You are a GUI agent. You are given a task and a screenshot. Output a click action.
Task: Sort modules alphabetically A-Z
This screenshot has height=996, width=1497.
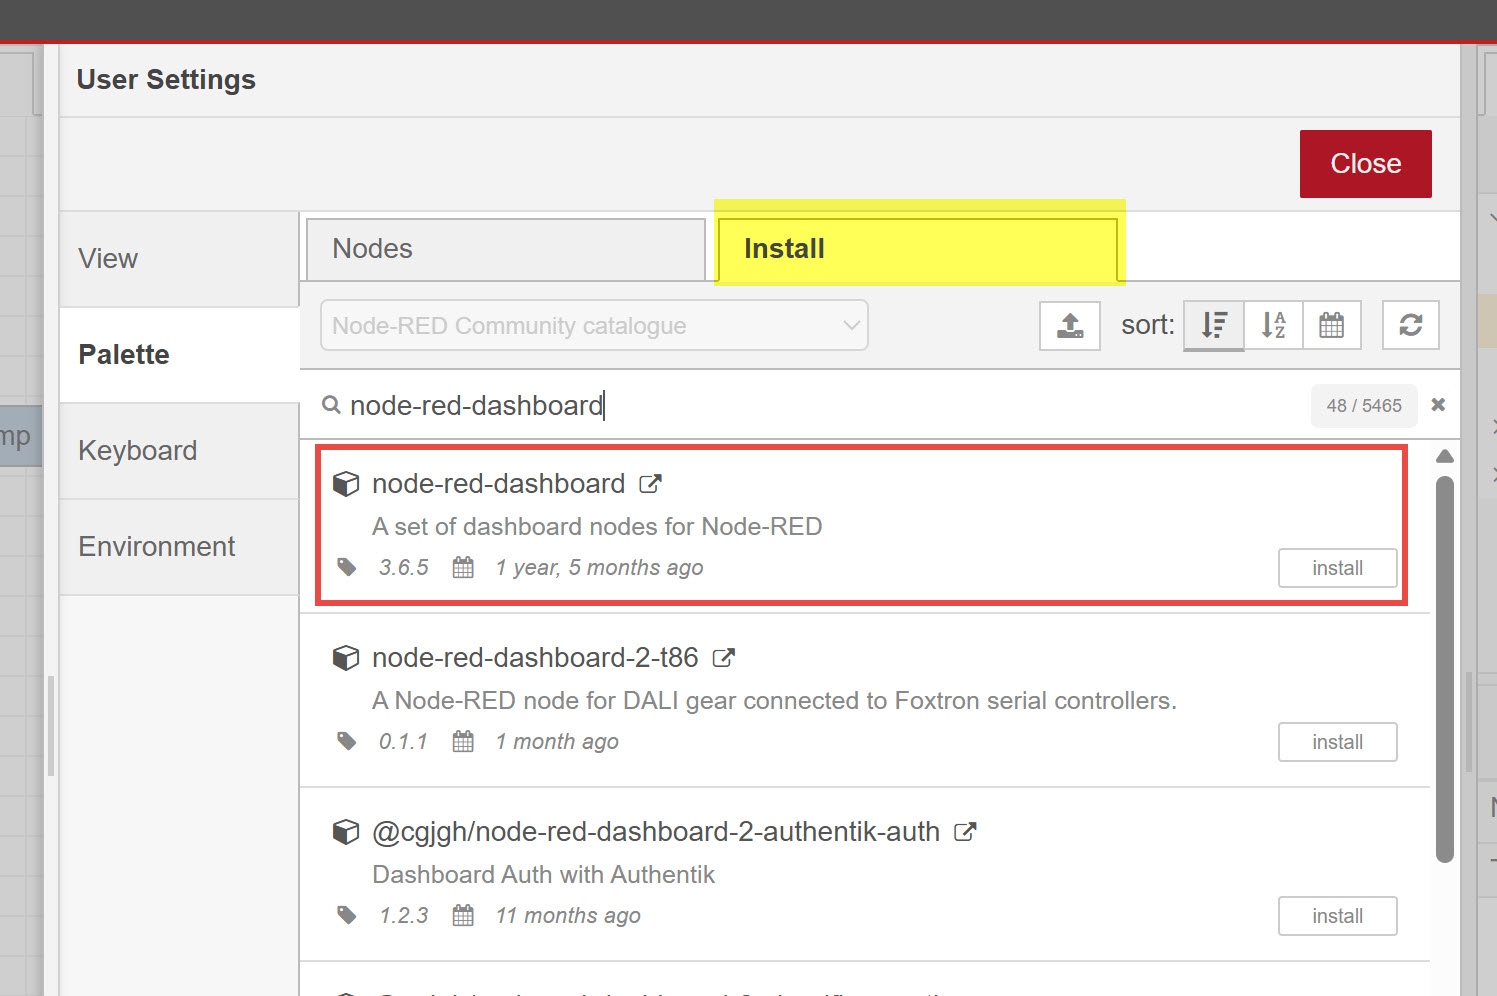pyautogui.click(x=1273, y=325)
